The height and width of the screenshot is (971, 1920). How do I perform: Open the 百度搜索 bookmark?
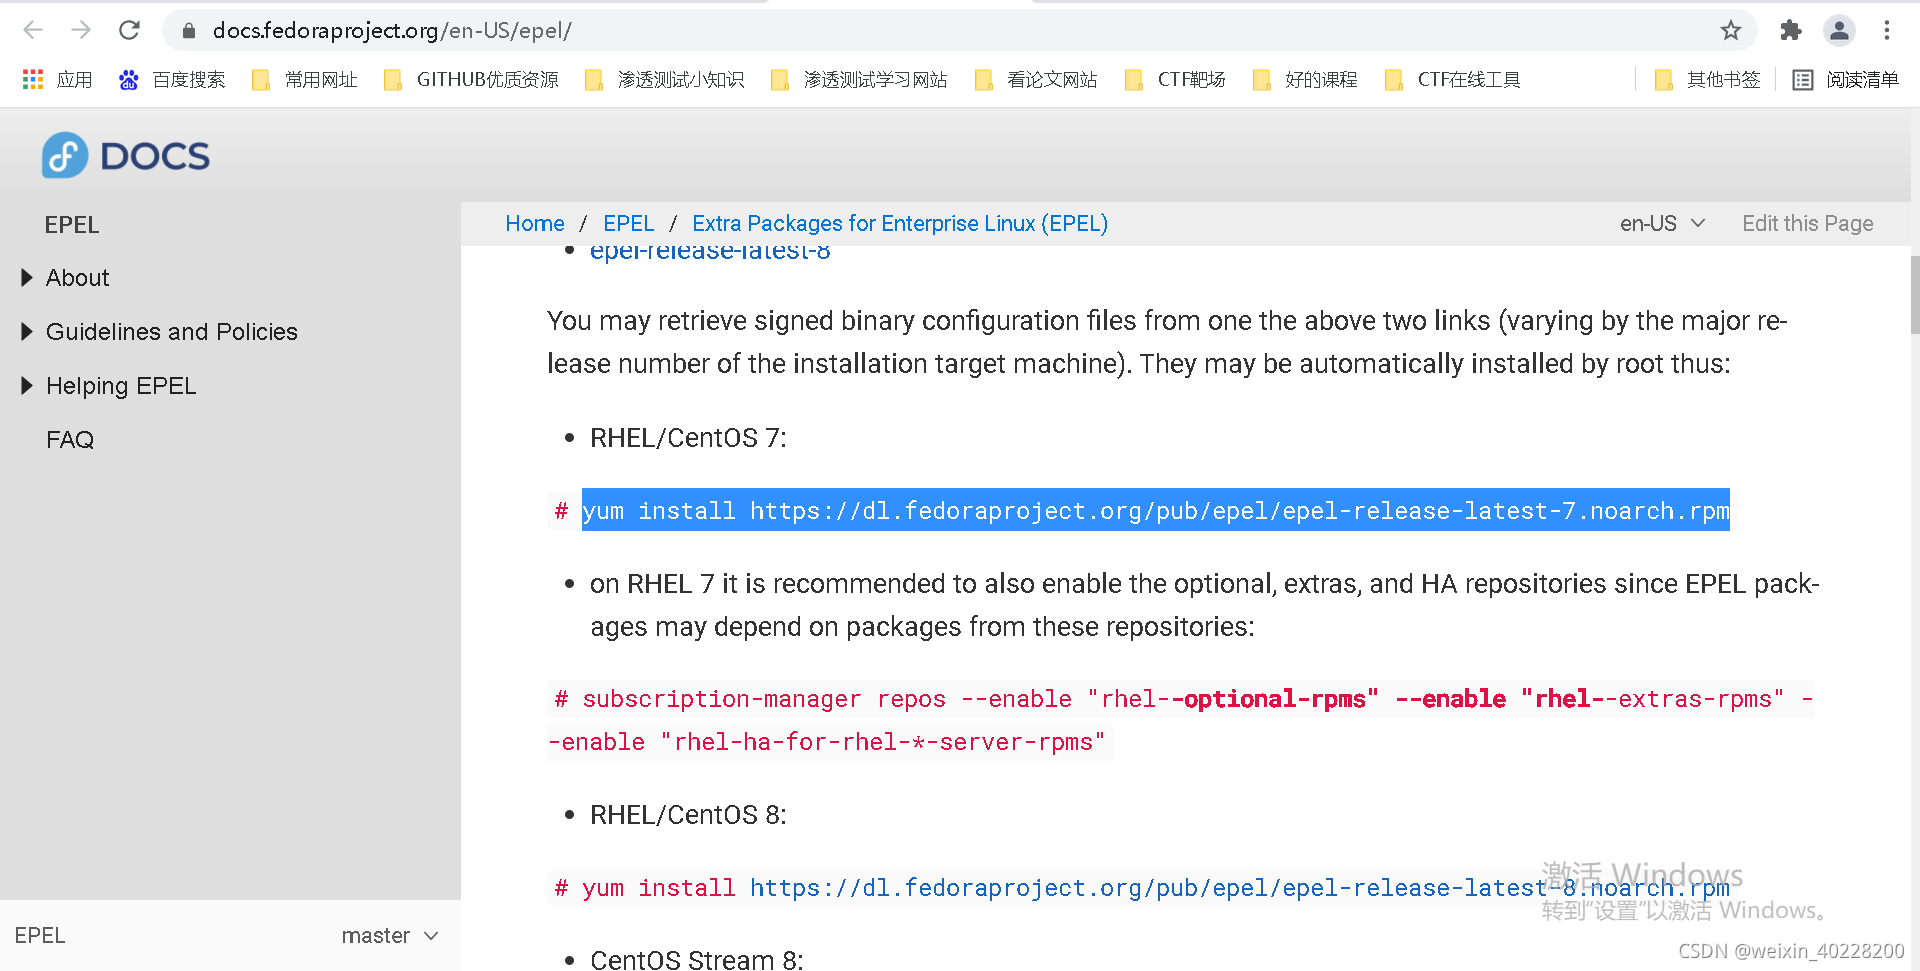click(x=172, y=80)
